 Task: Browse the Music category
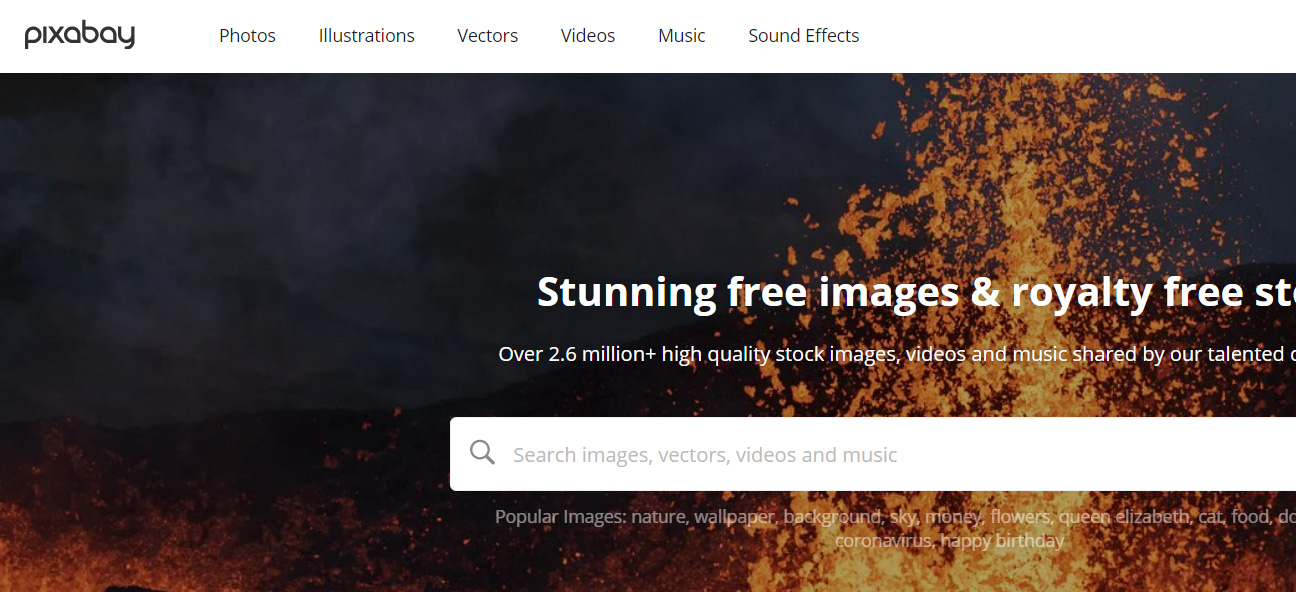(x=681, y=36)
